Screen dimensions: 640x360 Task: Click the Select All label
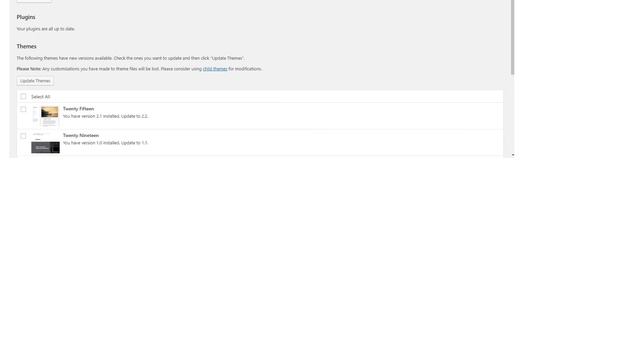coord(40,97)
